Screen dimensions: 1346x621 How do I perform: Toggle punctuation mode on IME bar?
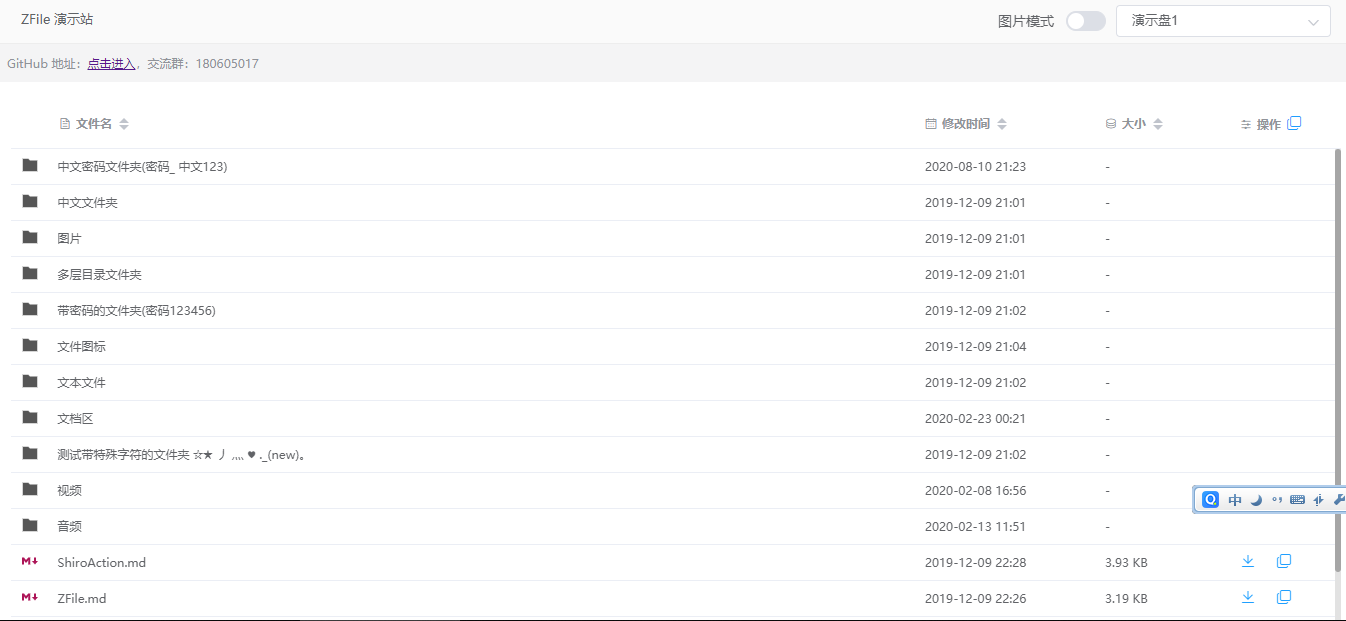coord(1277,500)
